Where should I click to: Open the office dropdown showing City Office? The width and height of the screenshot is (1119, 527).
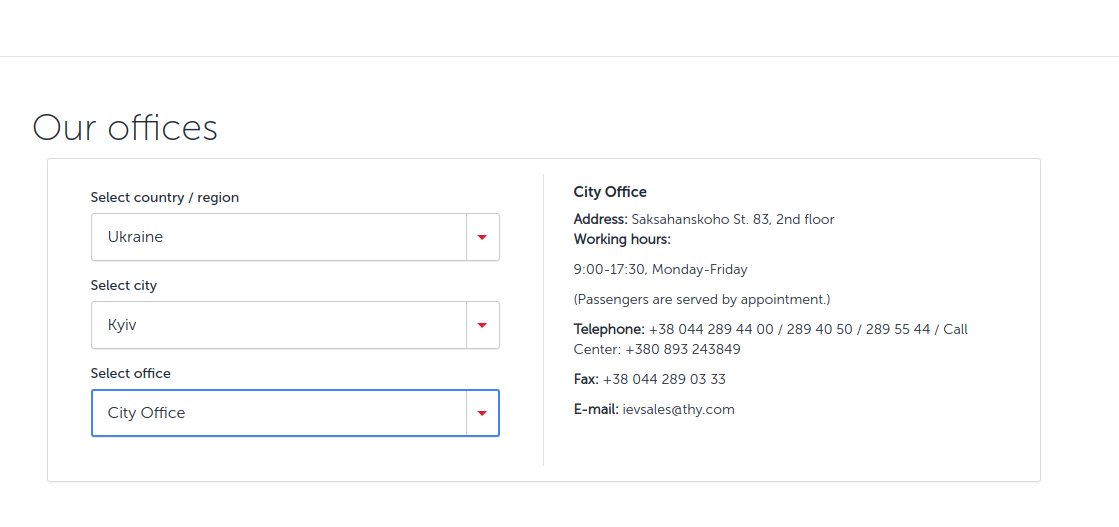point(279,413)
